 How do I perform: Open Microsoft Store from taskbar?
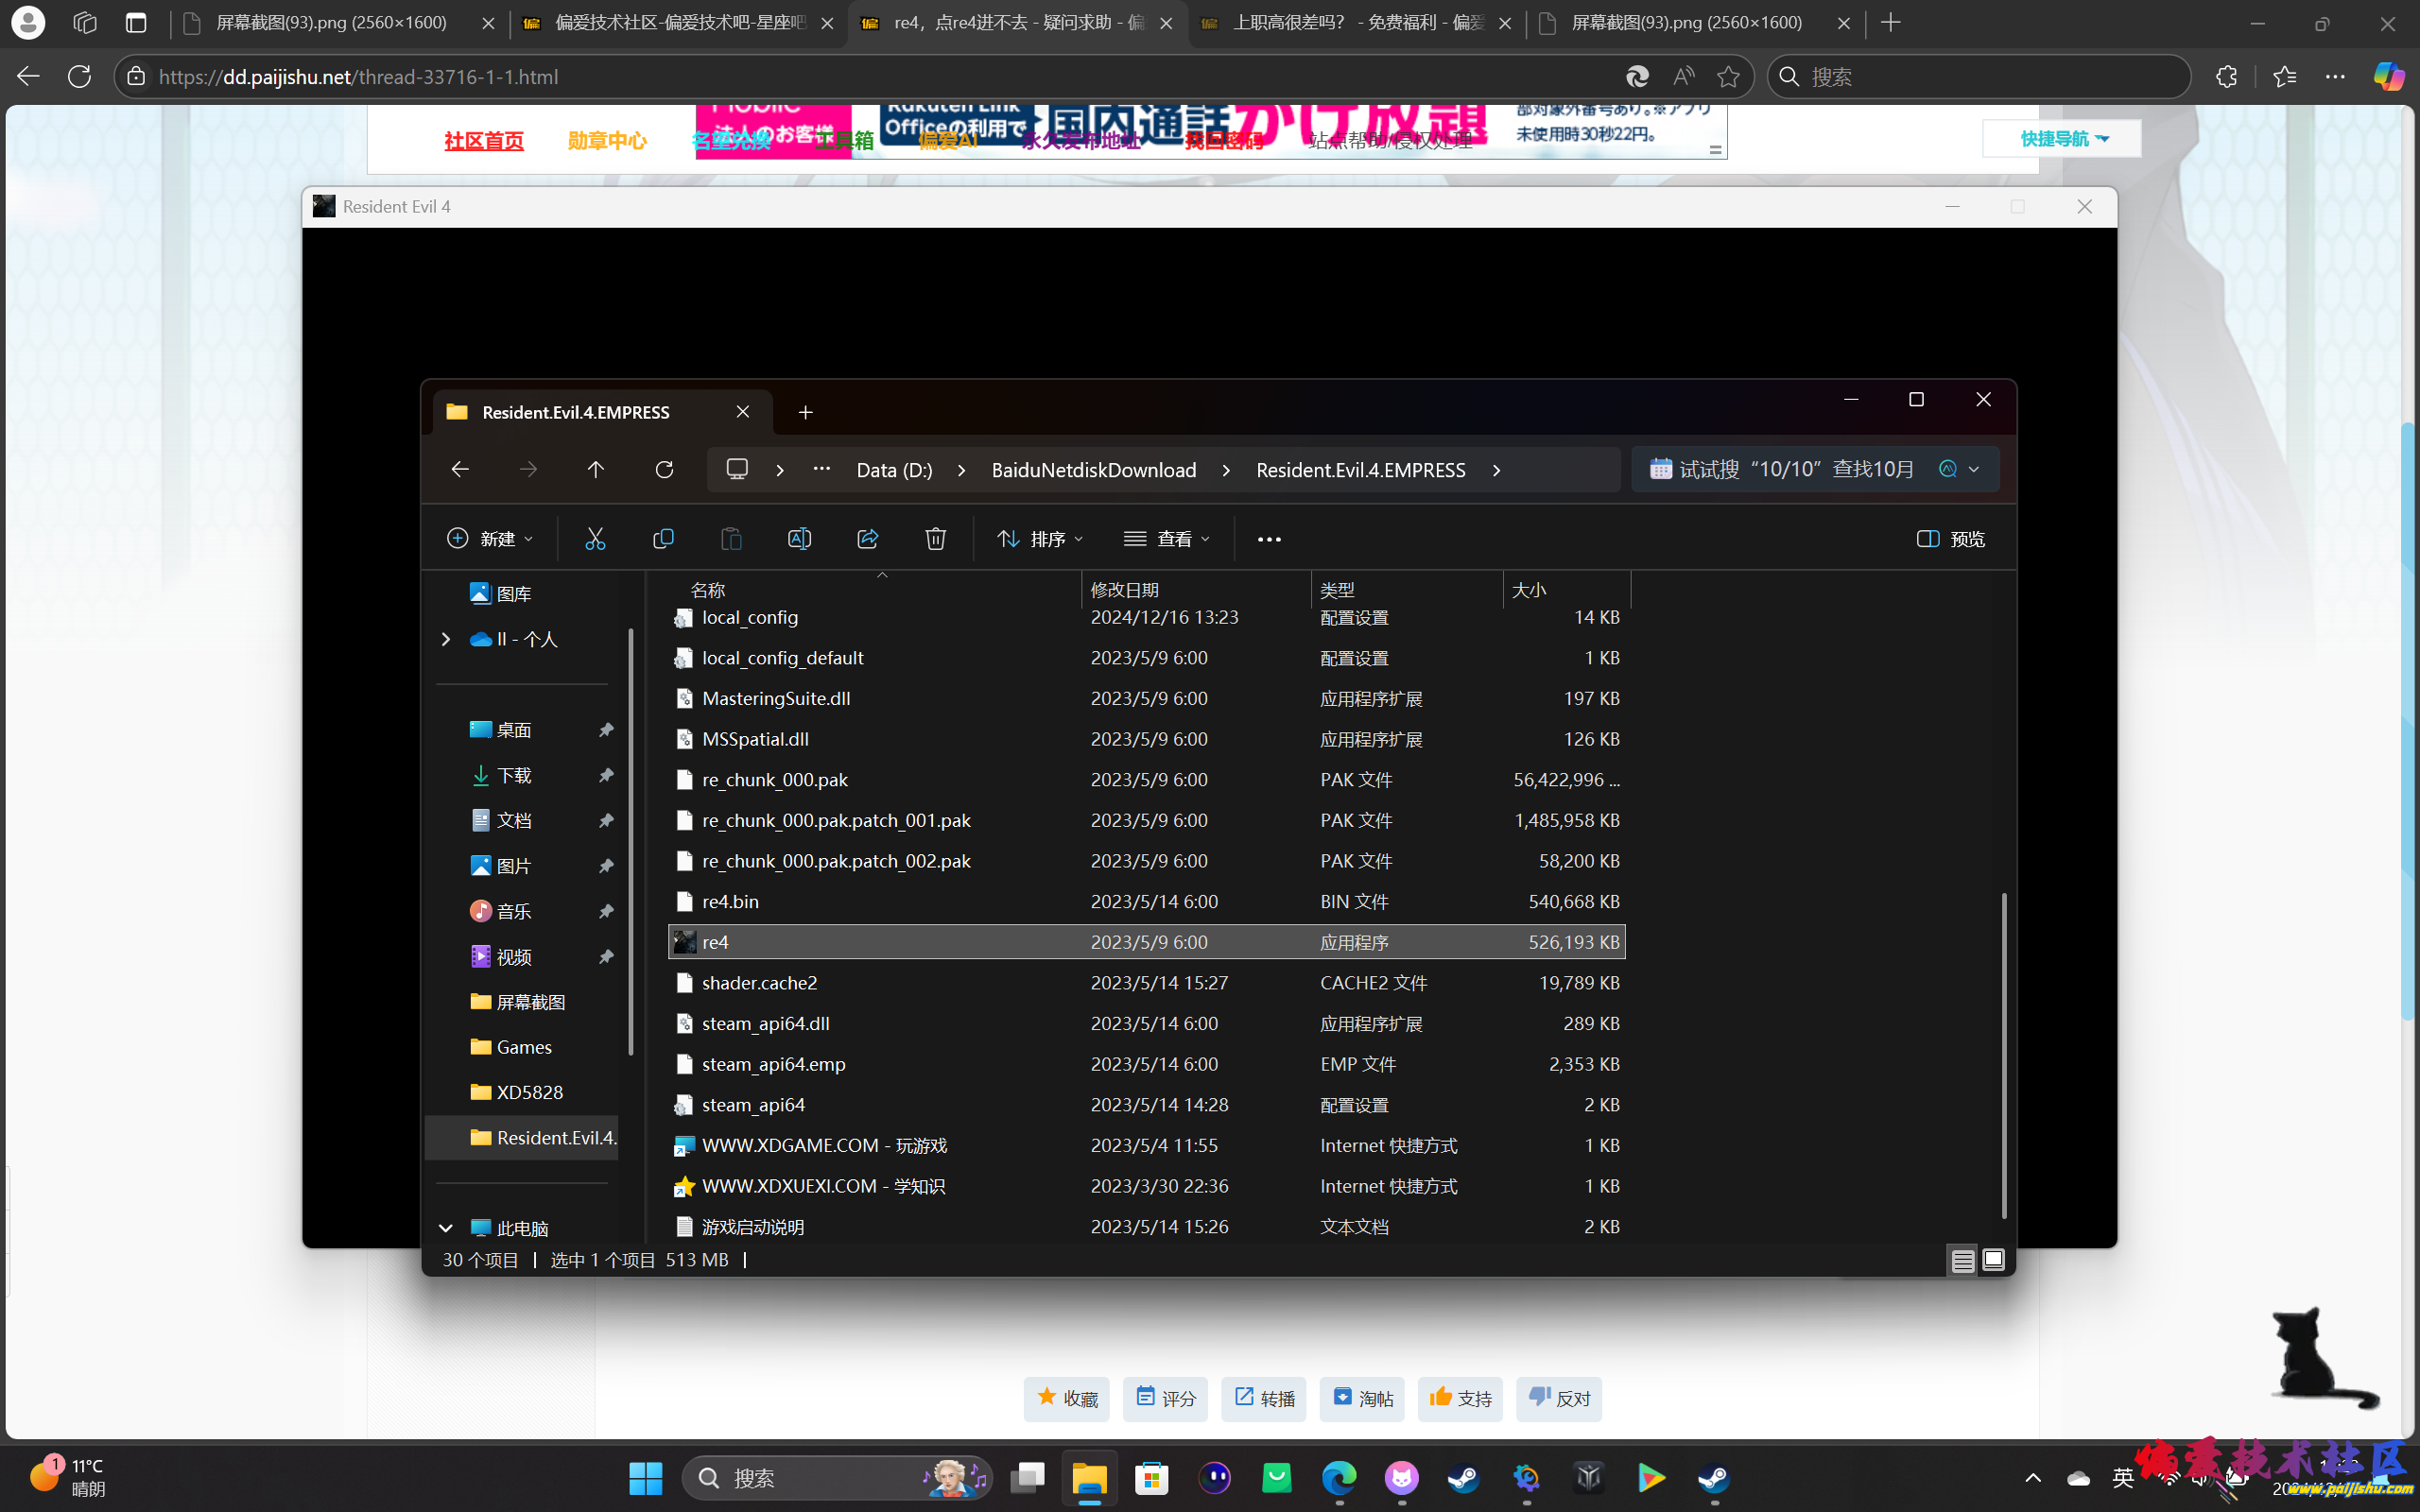coord(1152,1477)
